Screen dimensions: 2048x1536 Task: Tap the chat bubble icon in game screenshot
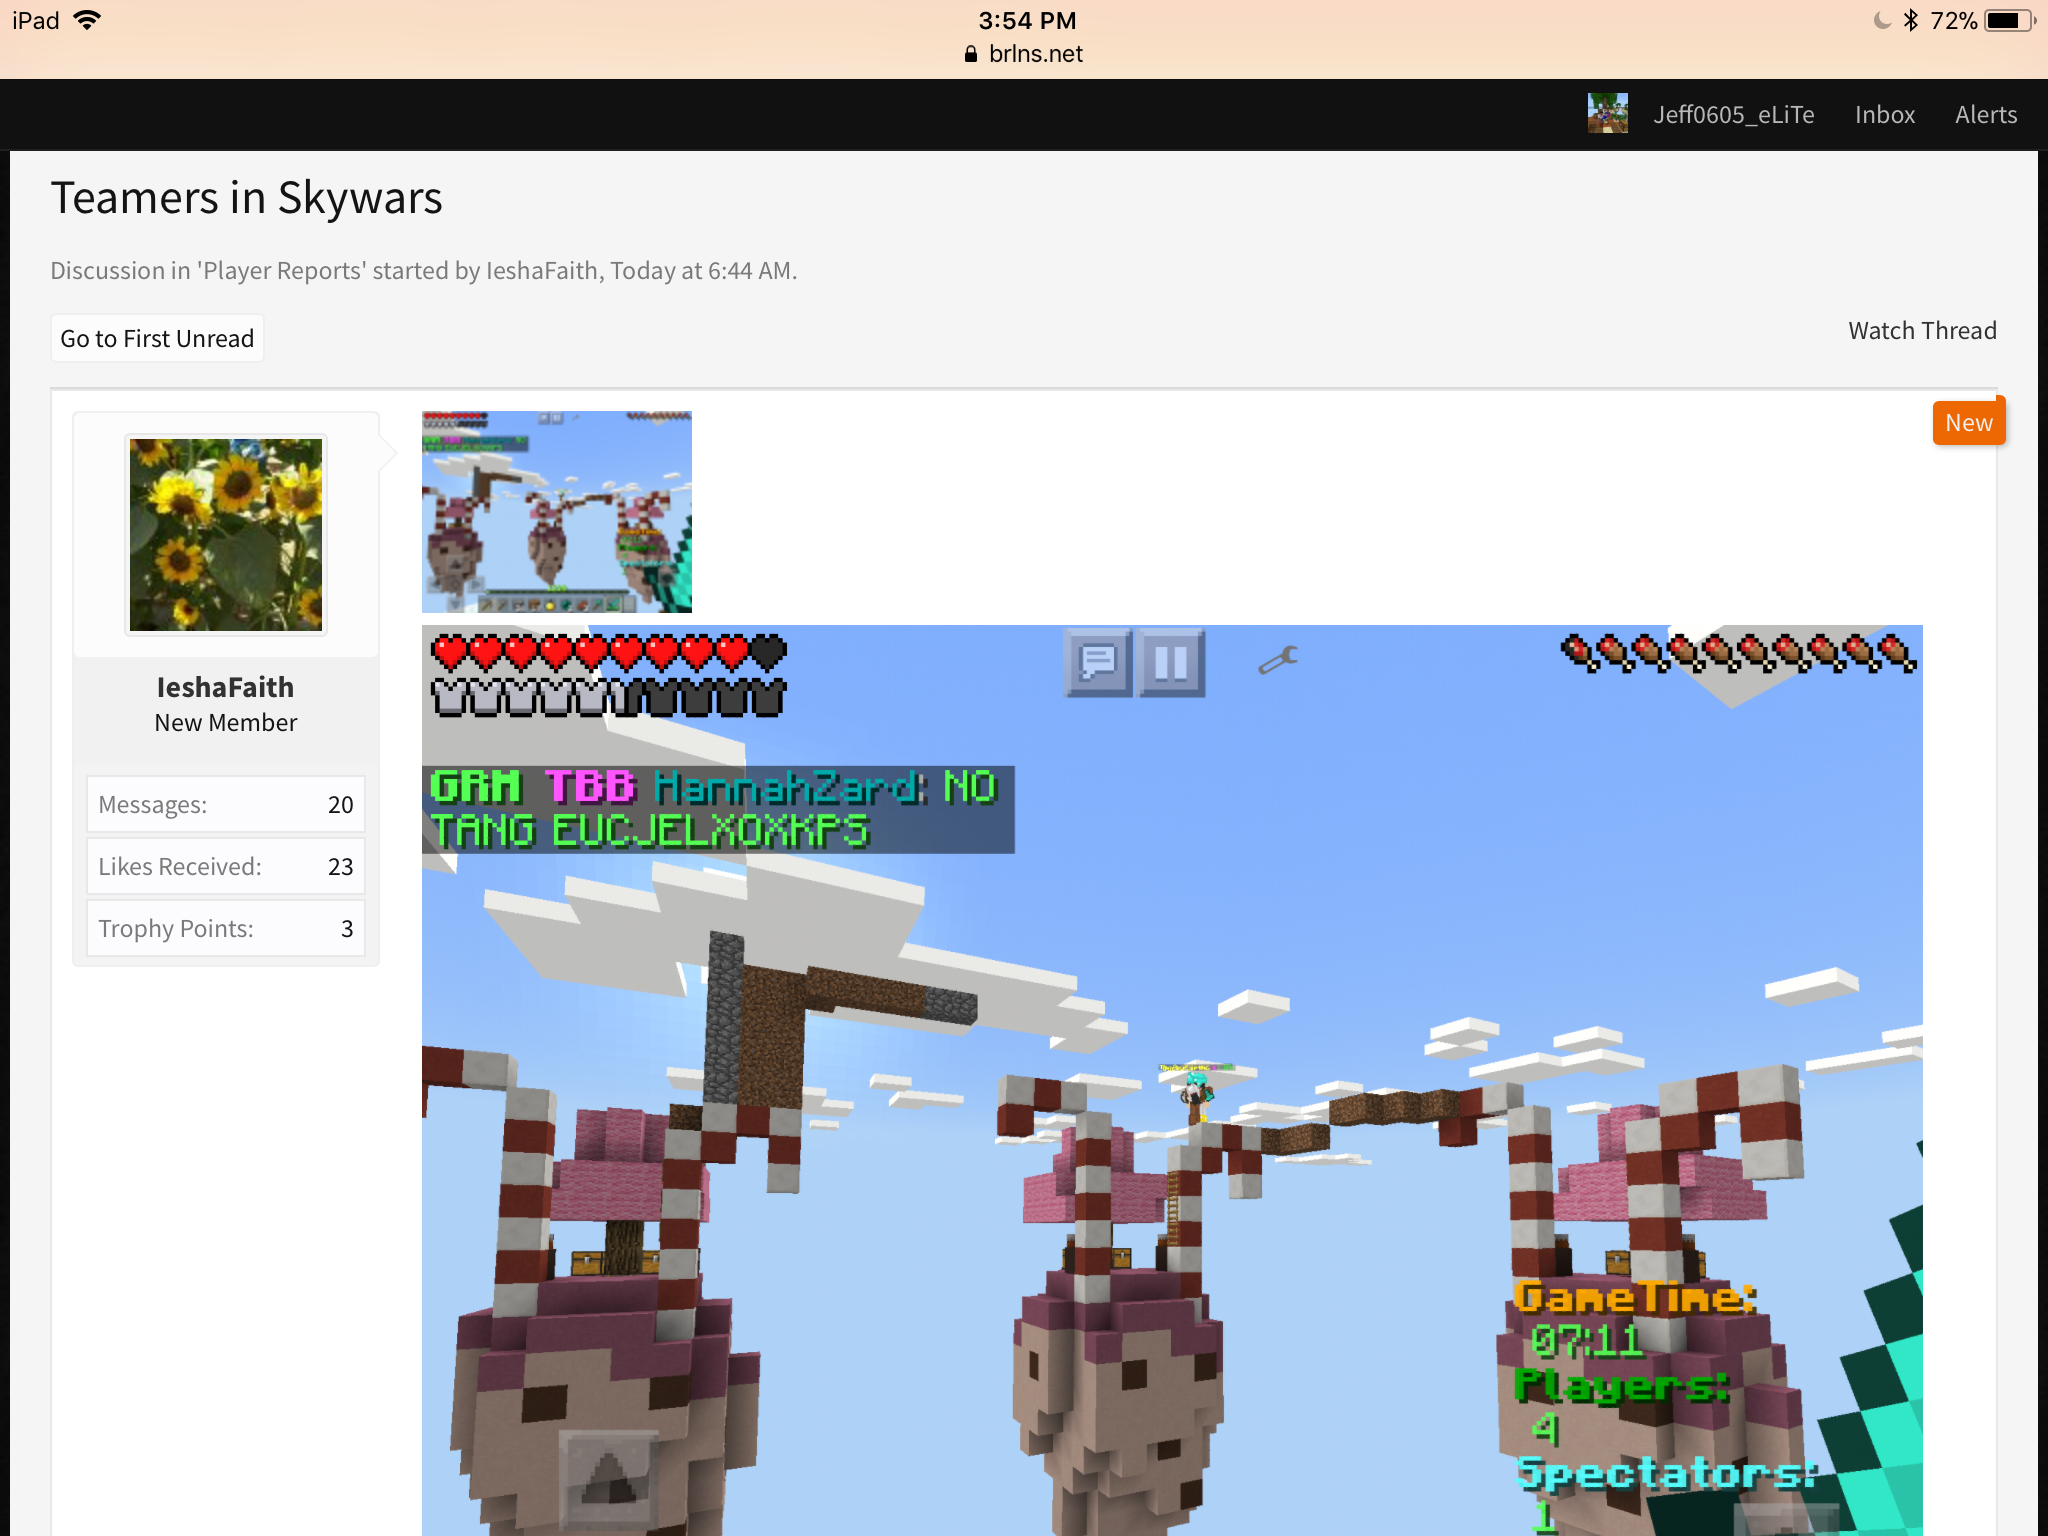(1098, 662)
